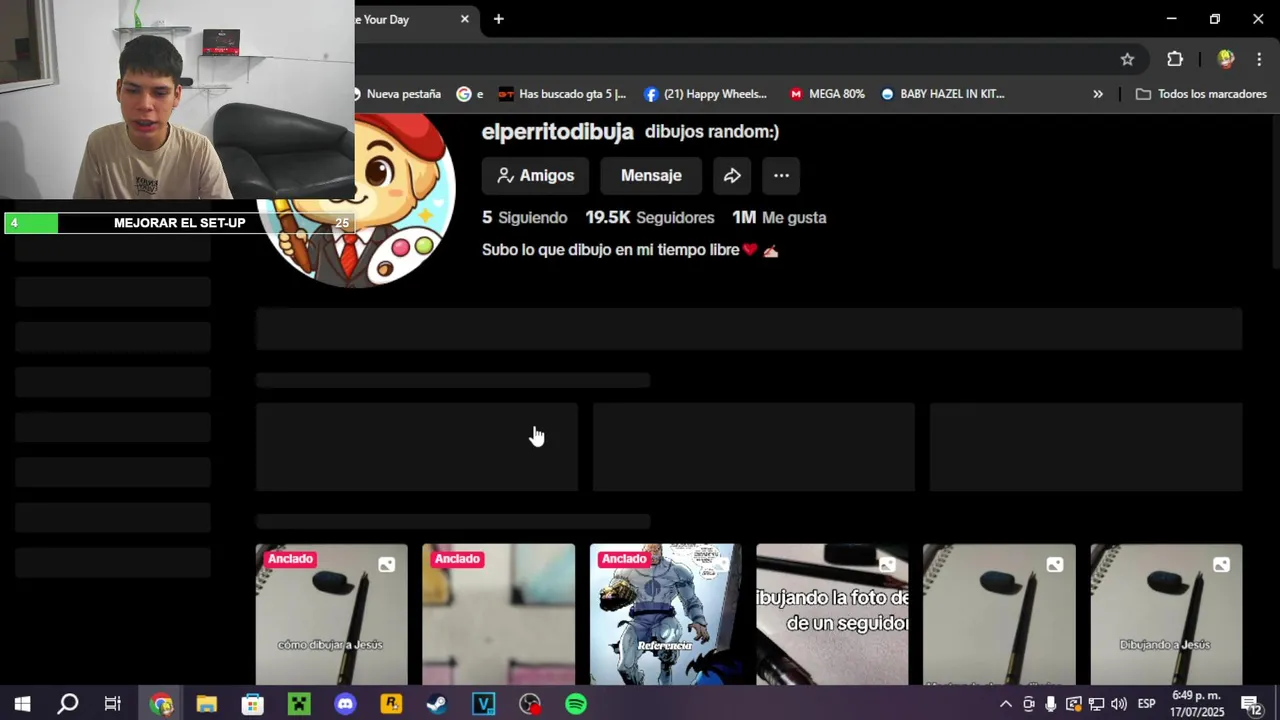
Task: Open the Vegas 'V' app in taskbar
Action: tap(483, 704)
